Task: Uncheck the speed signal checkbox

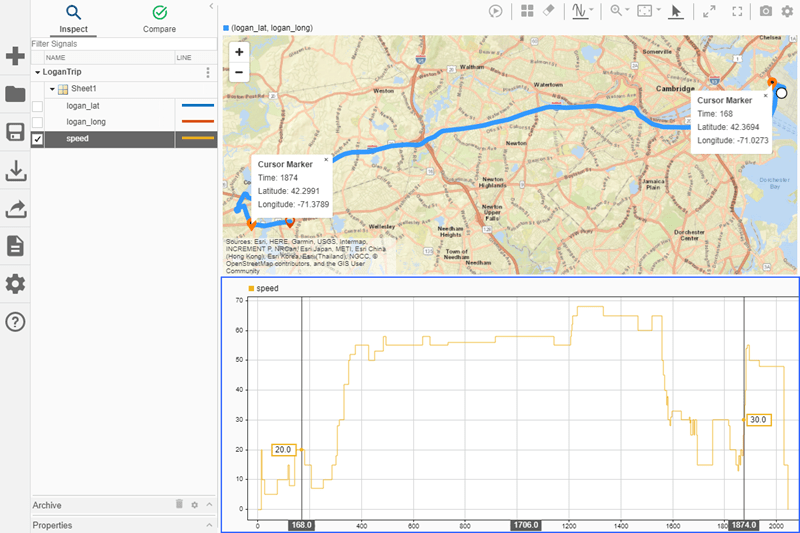Action: coord(38,139)
